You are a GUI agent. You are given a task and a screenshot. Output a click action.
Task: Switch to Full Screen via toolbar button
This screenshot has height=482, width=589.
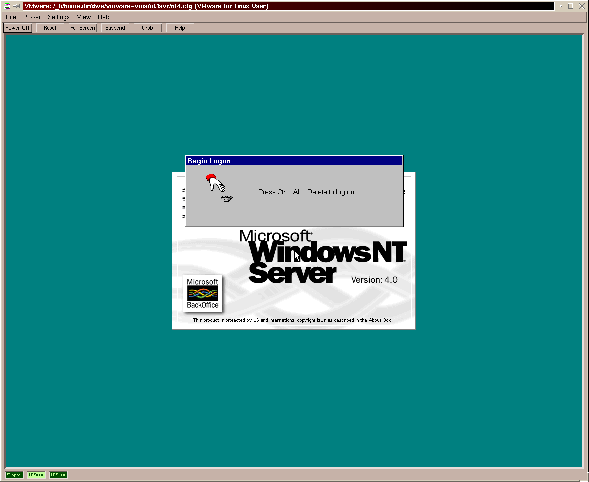point(83,28)
